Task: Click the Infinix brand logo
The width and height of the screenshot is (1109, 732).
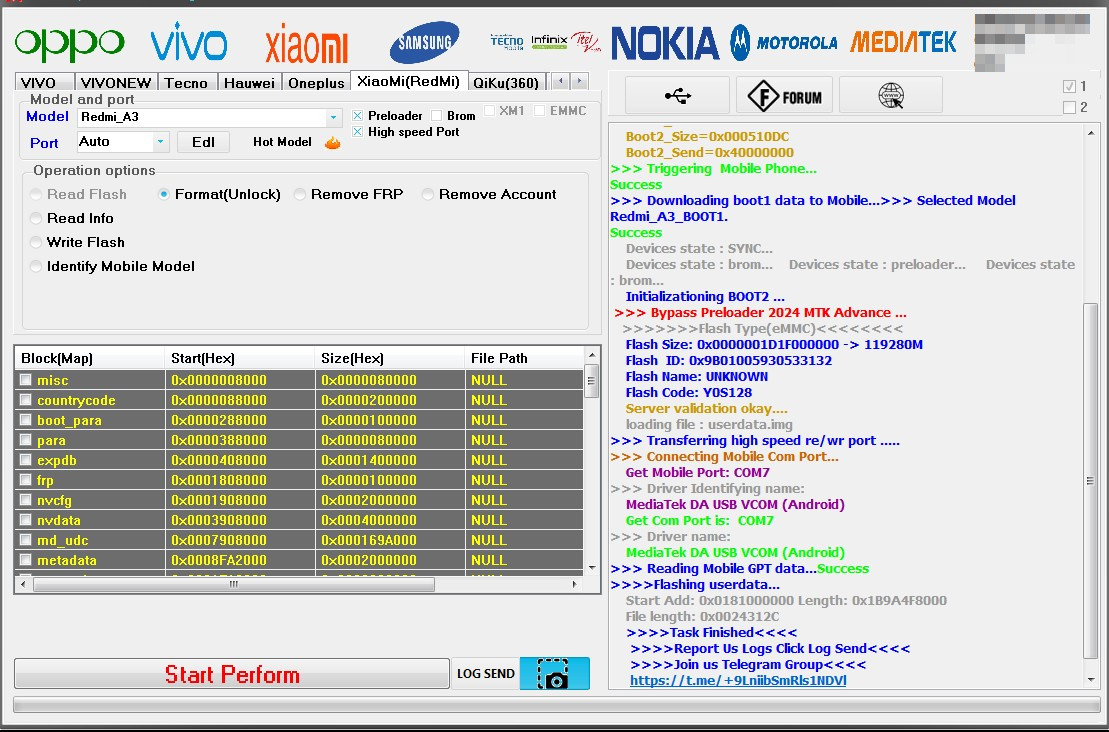Action: (x=549, y=42)
